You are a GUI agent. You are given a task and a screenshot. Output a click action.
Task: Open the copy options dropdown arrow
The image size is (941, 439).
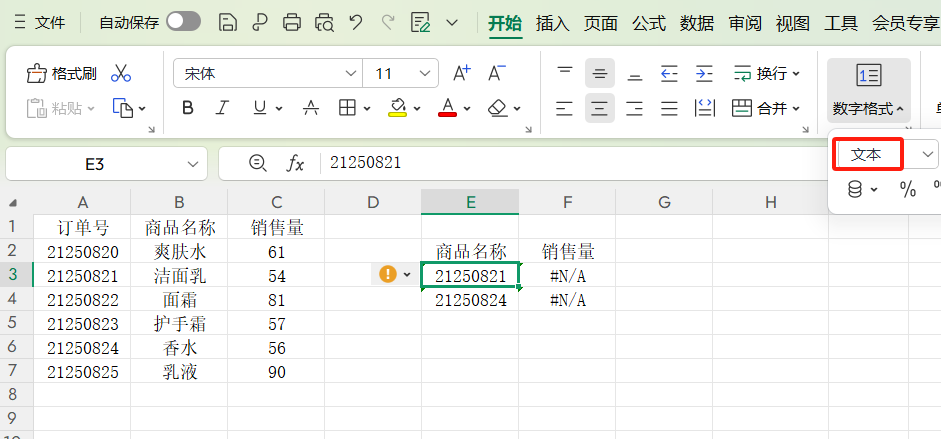142,109
